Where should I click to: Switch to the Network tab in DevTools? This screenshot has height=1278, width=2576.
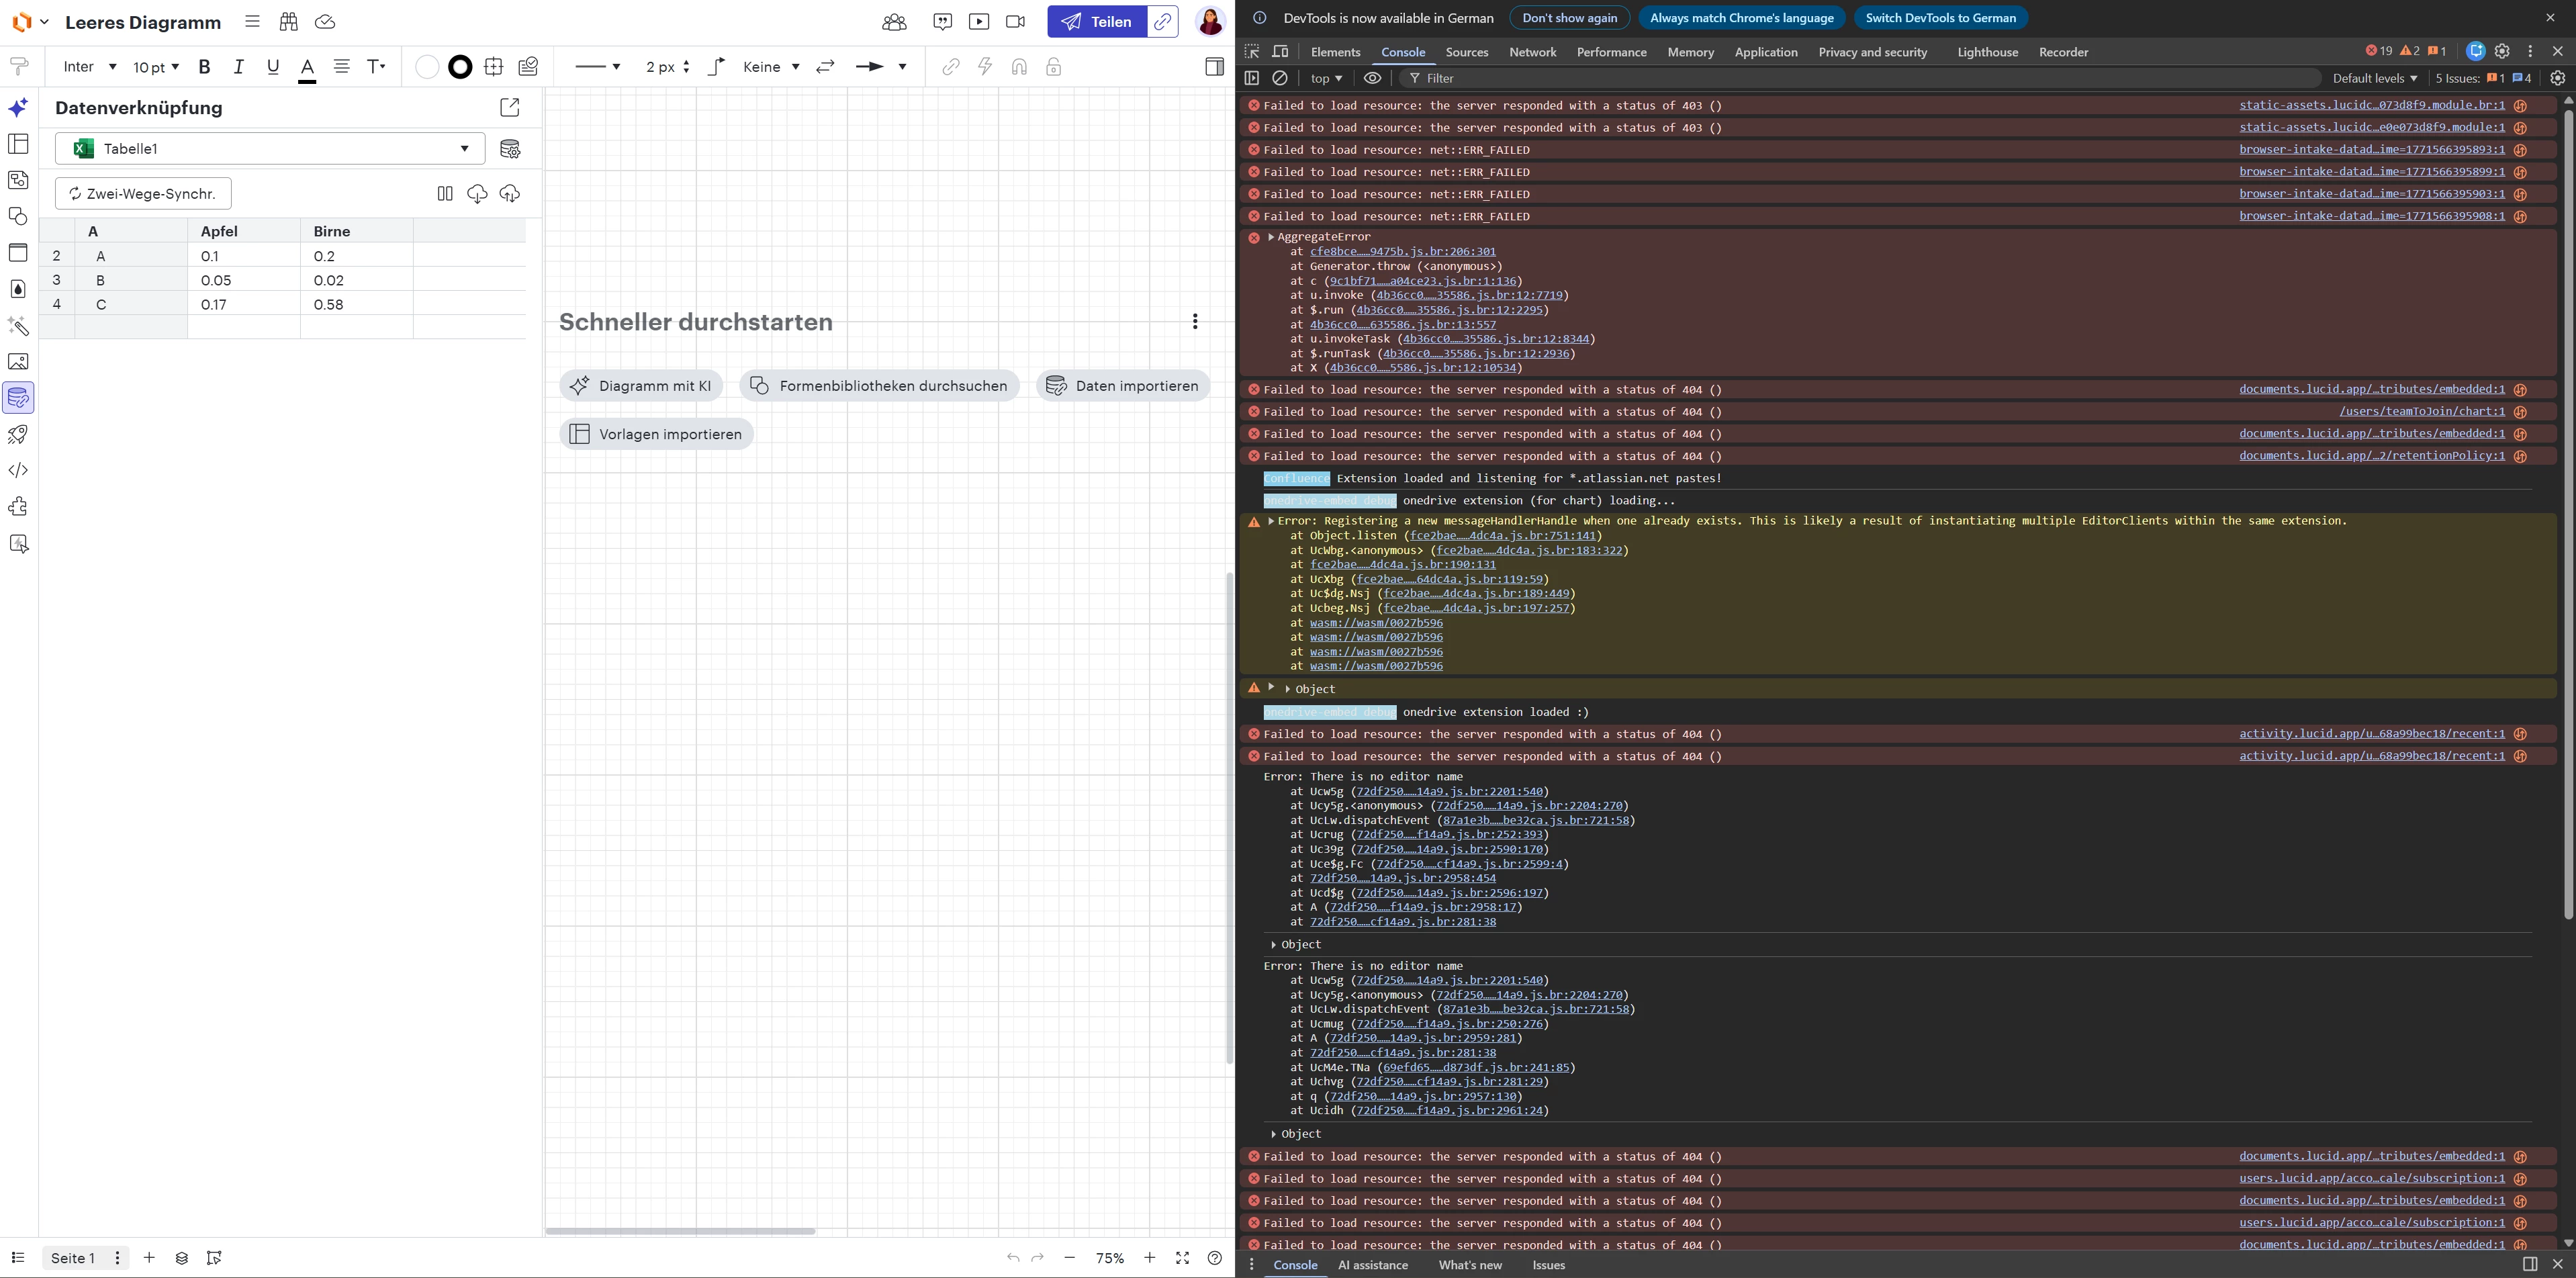tap(1532, 52)
